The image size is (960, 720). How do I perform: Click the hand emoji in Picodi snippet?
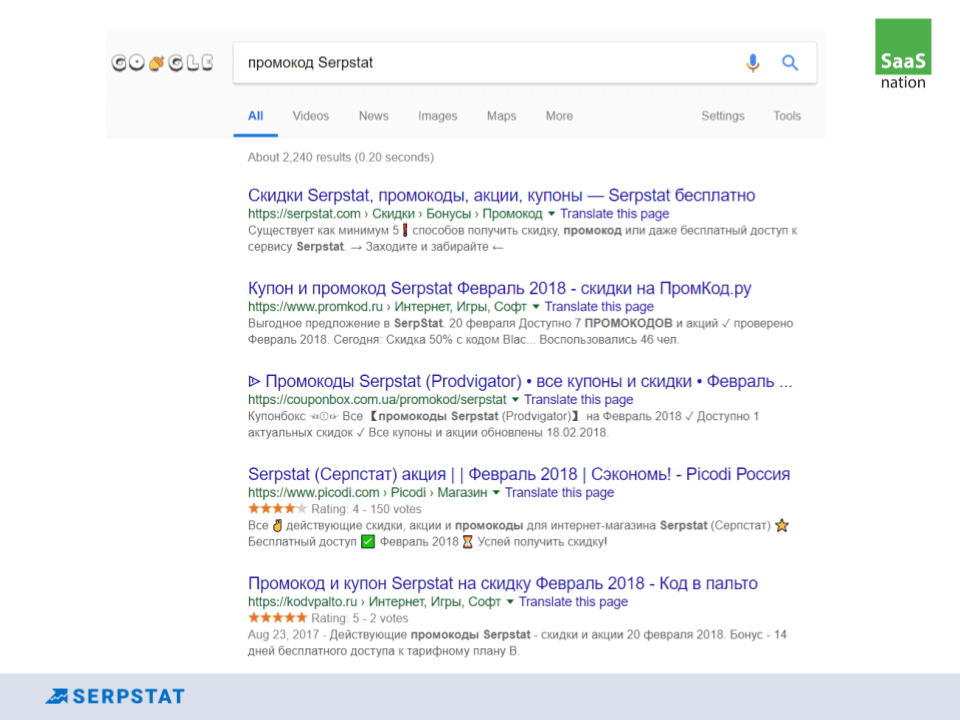tap(277, 525)
